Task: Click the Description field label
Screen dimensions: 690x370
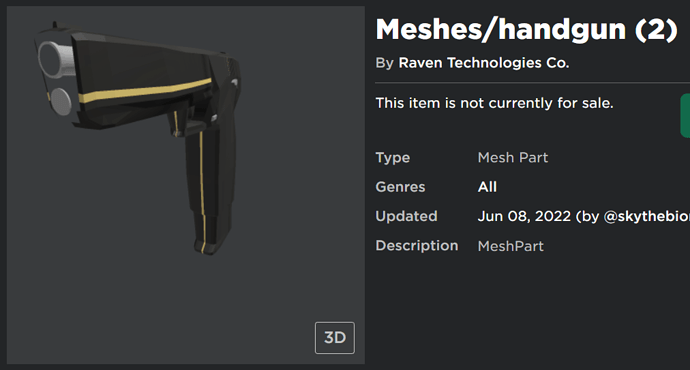Action: point(417,245)
